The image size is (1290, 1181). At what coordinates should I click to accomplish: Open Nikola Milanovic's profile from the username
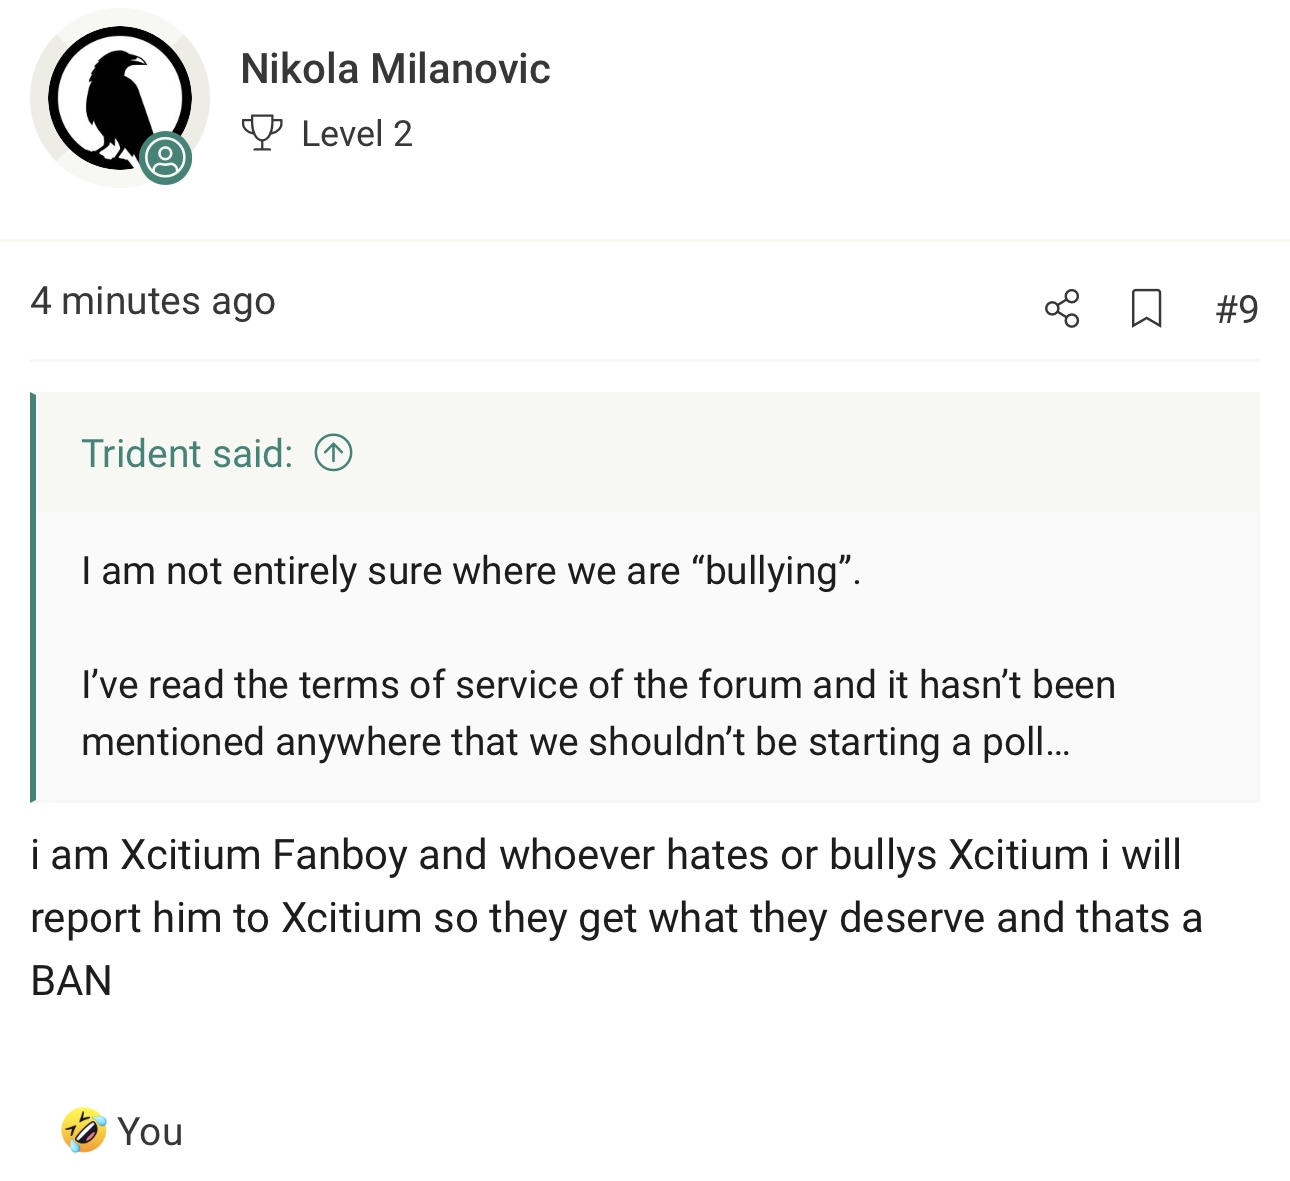point(395,69)
